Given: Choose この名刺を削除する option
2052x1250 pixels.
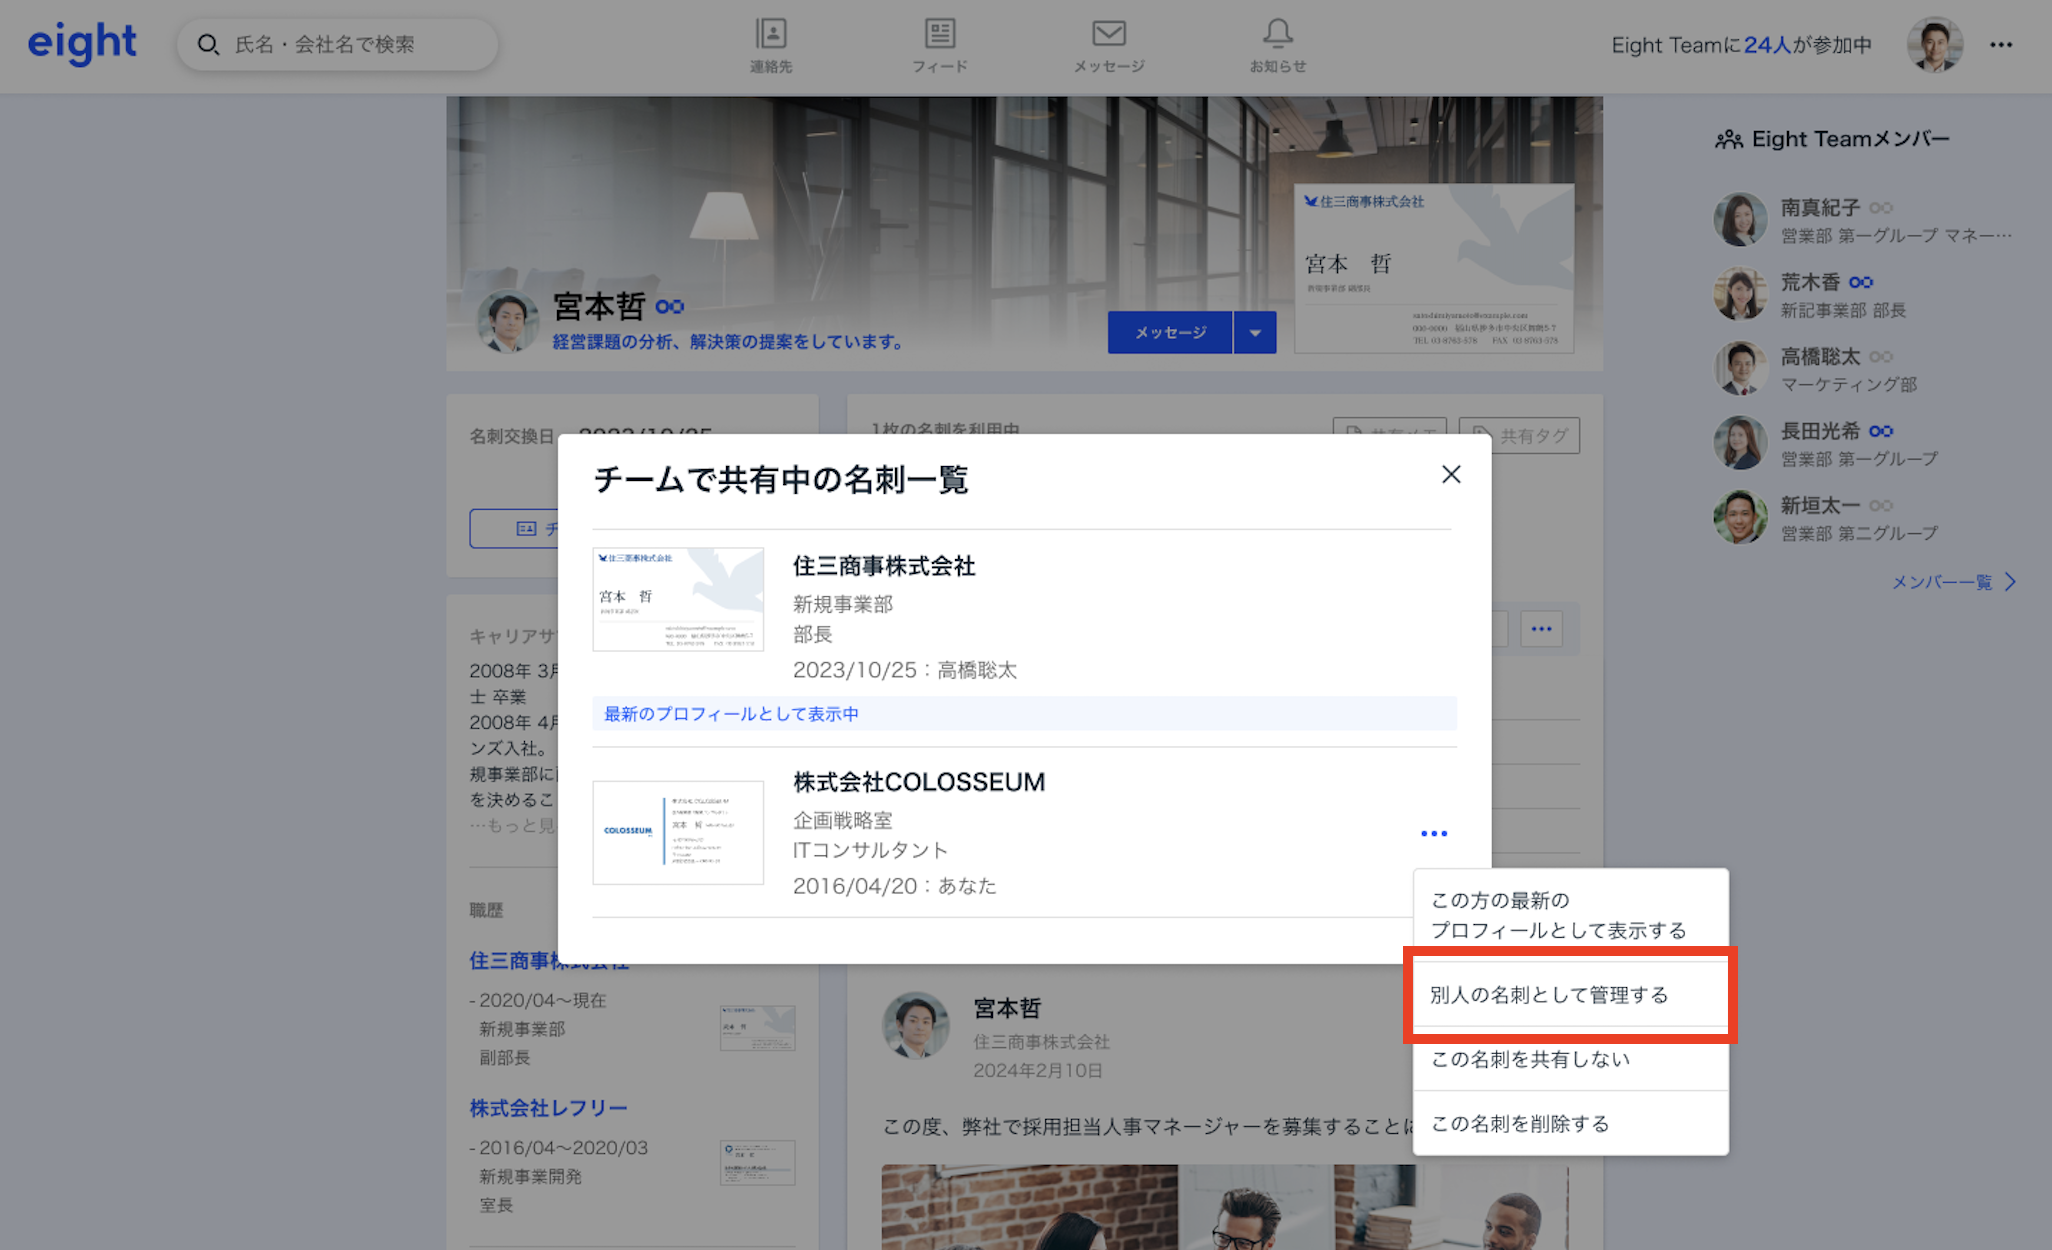Looking at the screenshot, I should [1520, 1124].
